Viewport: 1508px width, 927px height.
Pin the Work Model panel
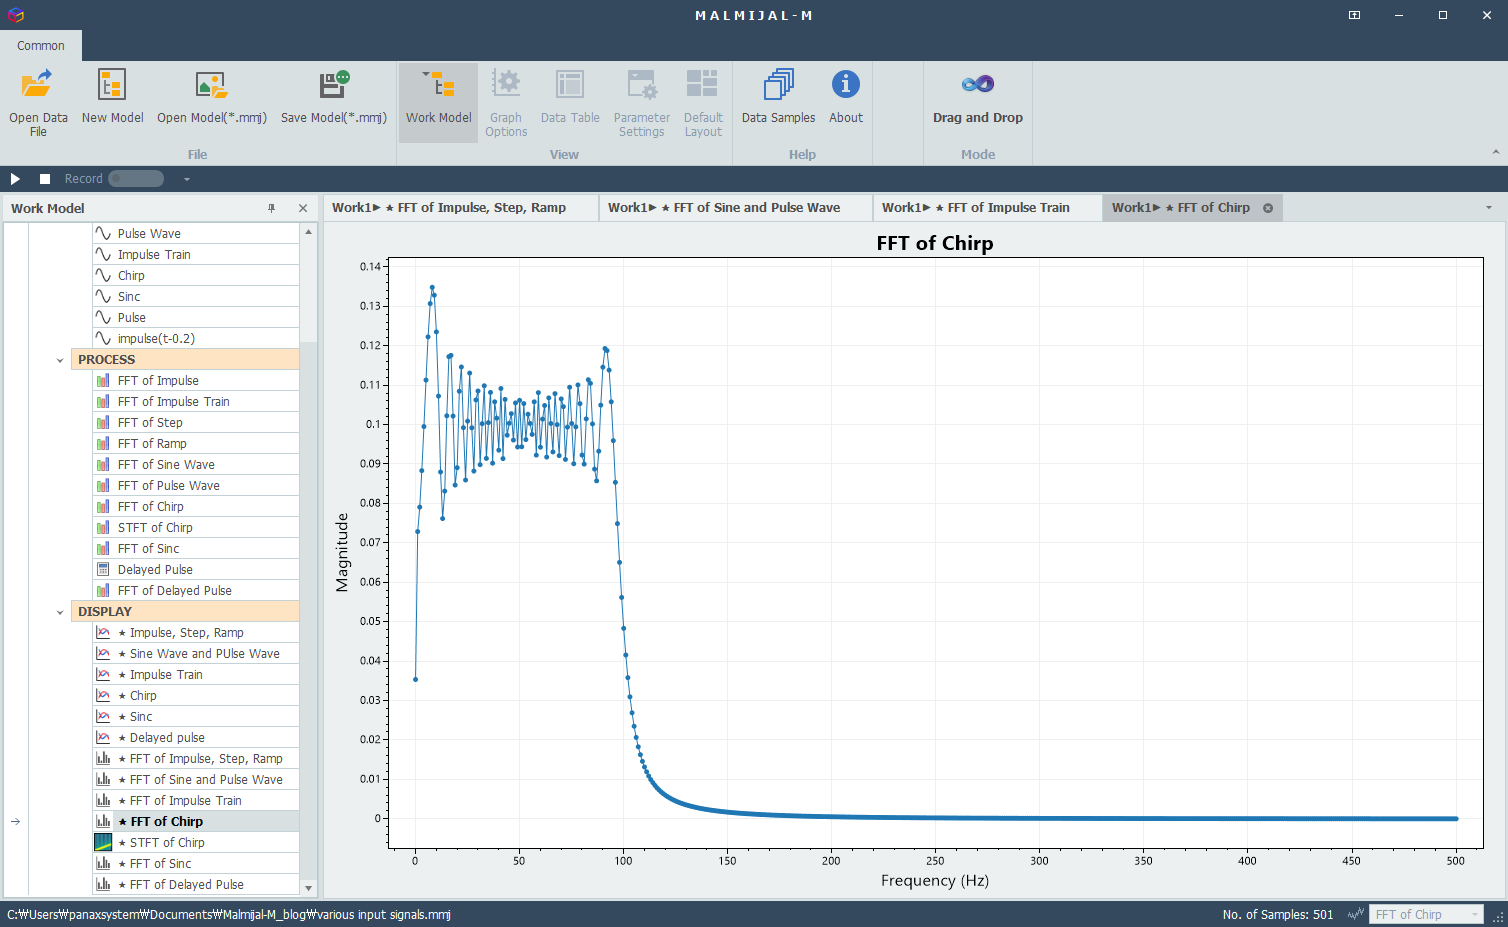pos(271,208)
